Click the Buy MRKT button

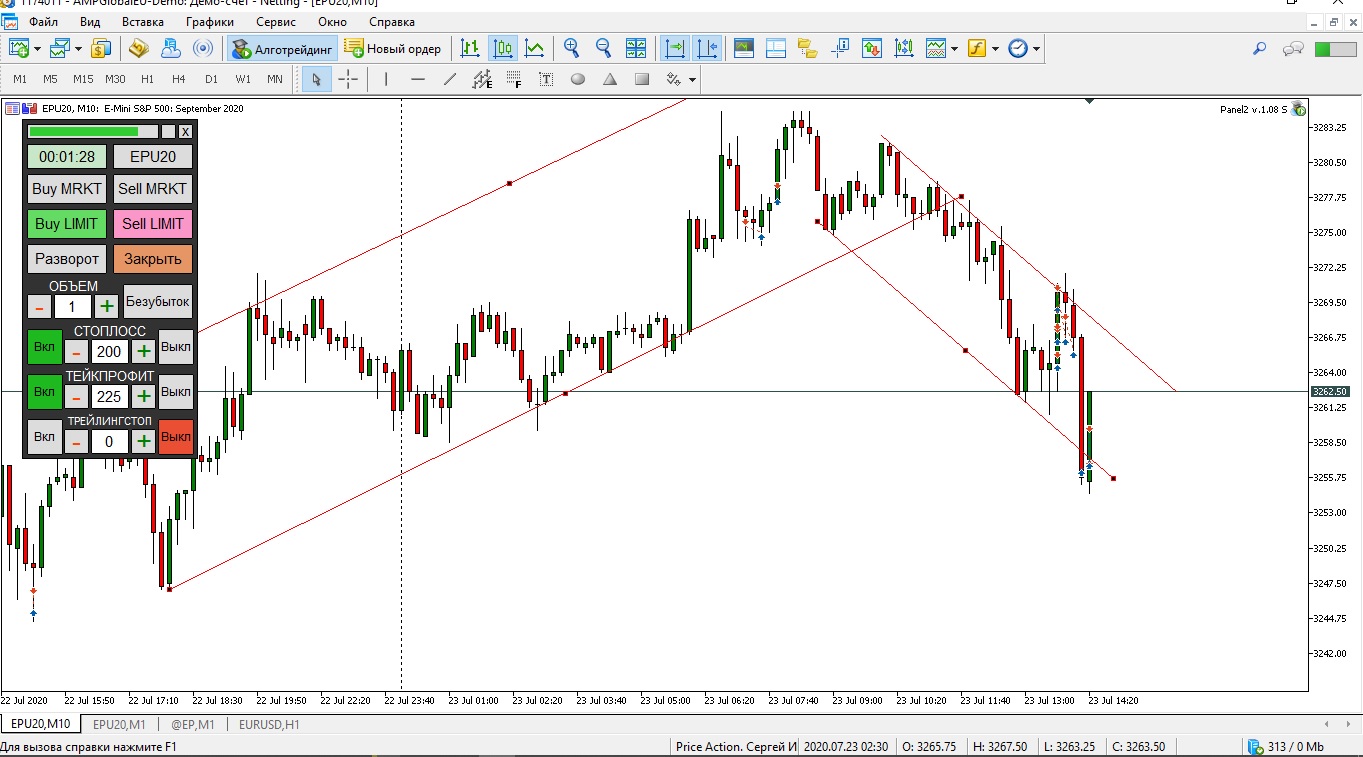pos(67,189)
